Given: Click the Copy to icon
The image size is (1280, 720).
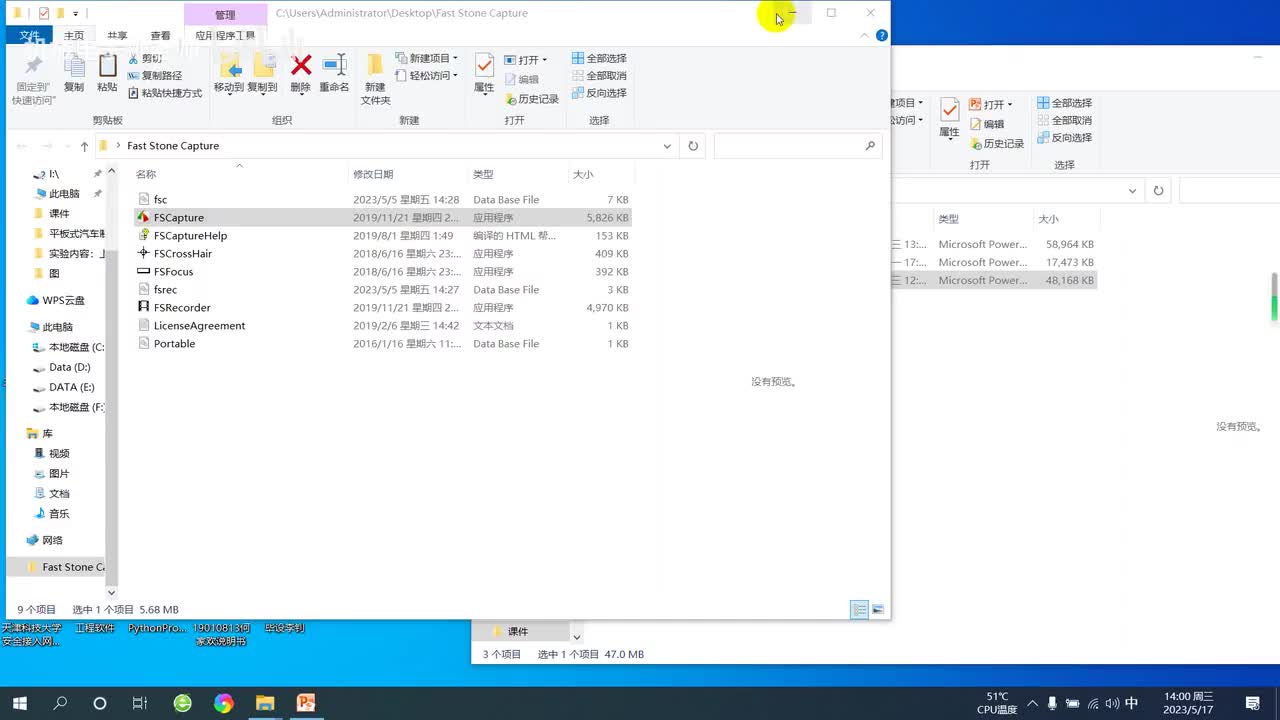Looking at the screenshot, I should click(x=263, y=66).
